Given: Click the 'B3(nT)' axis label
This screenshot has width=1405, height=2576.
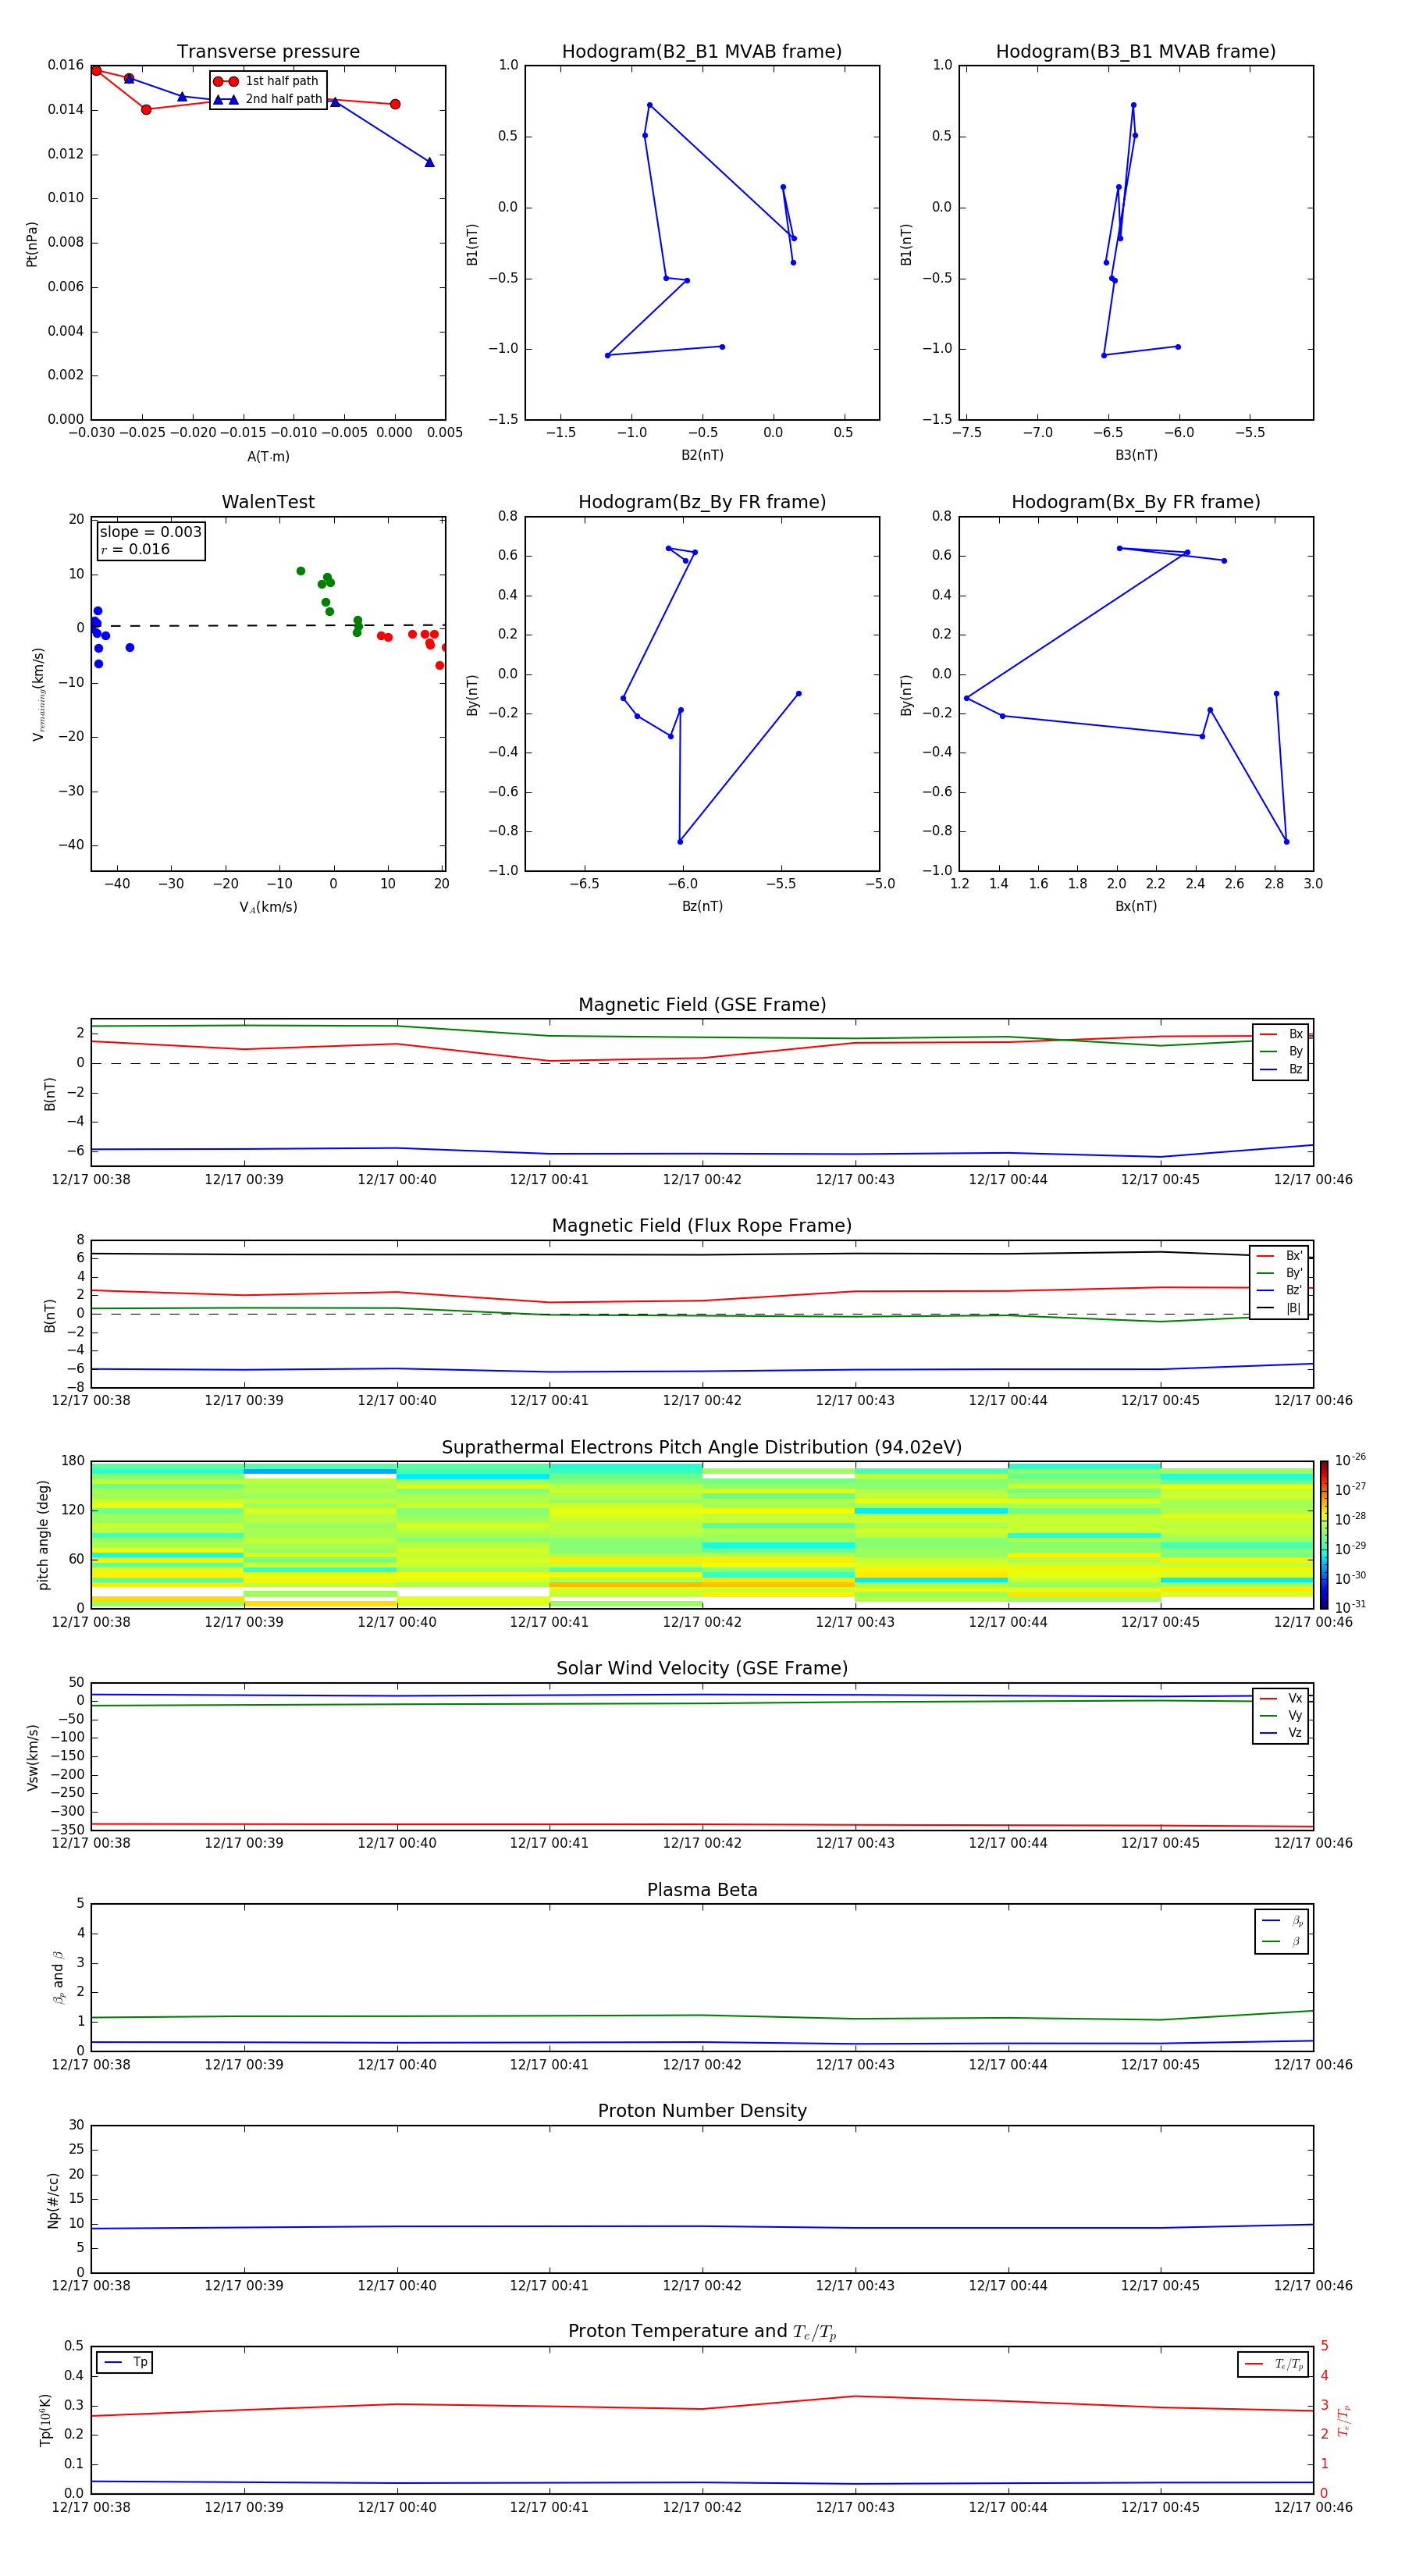Looking at the screenshot, I should (1136, 455).
